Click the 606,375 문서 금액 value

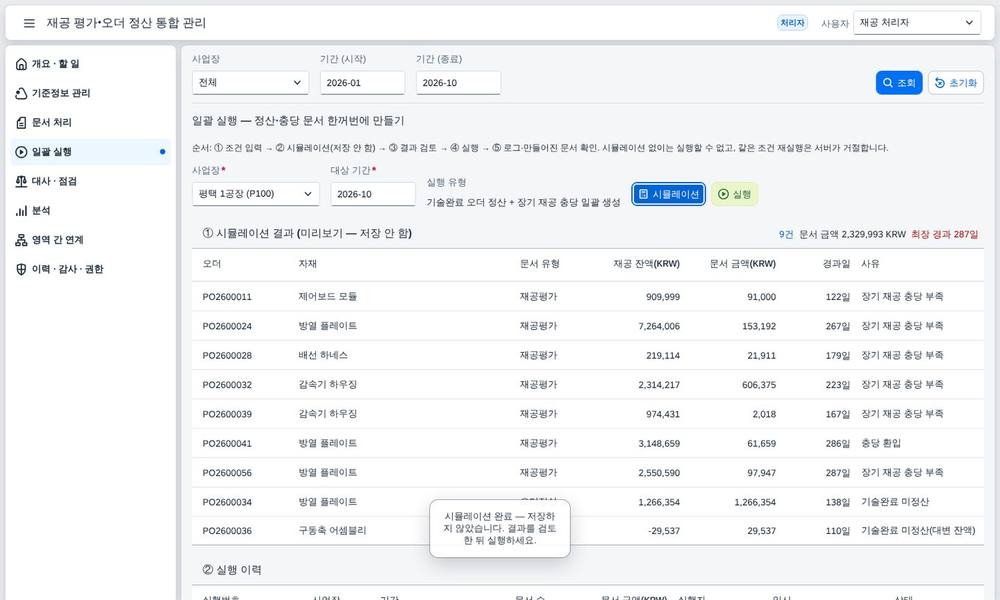point(759,384)
